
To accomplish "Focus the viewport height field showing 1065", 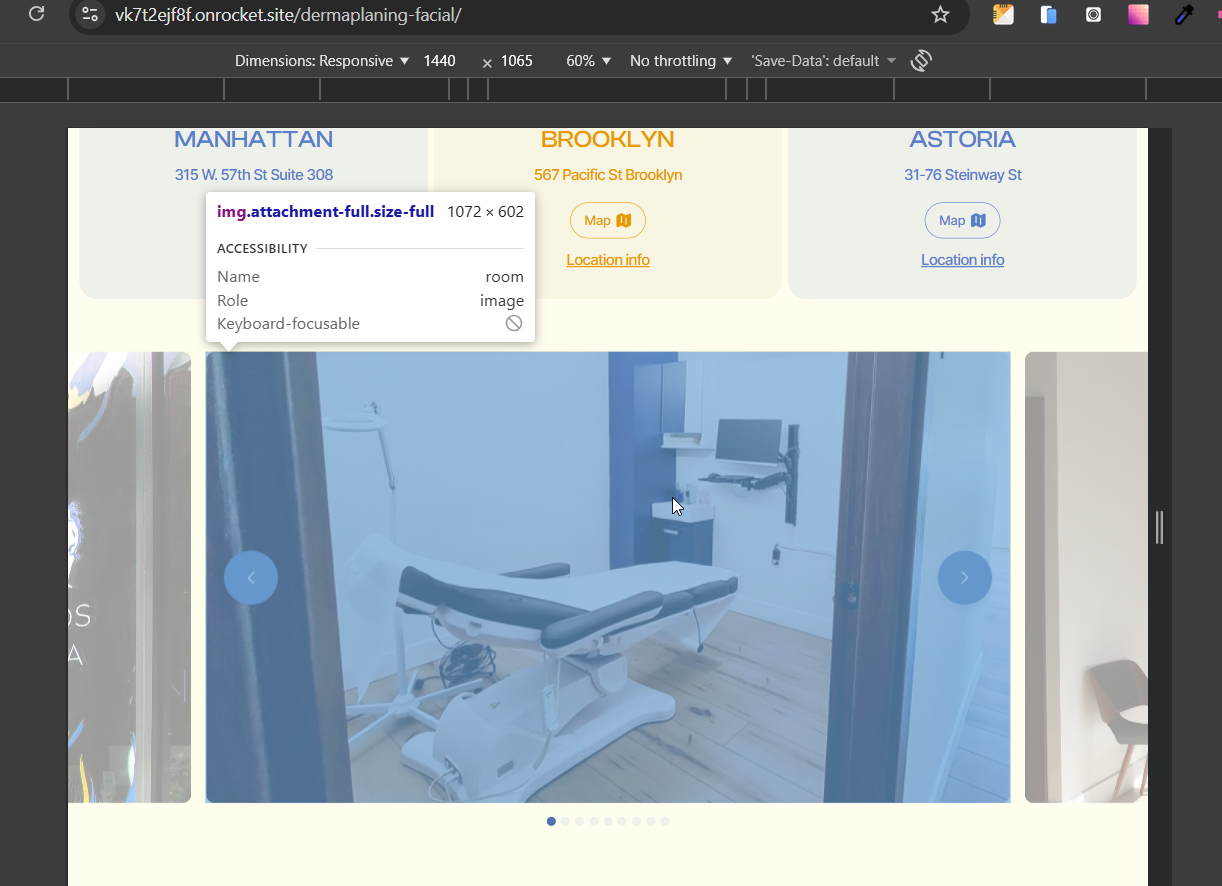I will pyautogui.click(x=519, y=61).
